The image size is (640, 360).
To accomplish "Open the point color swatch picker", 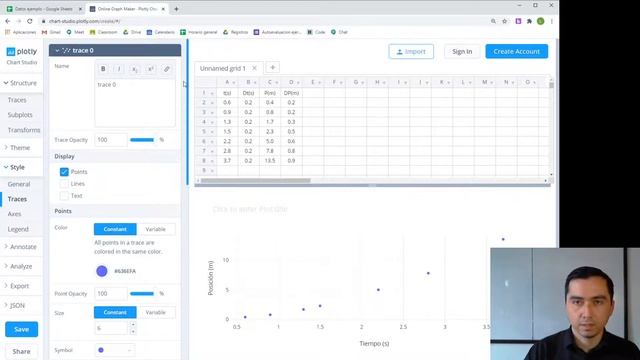I will click(102, 271).
